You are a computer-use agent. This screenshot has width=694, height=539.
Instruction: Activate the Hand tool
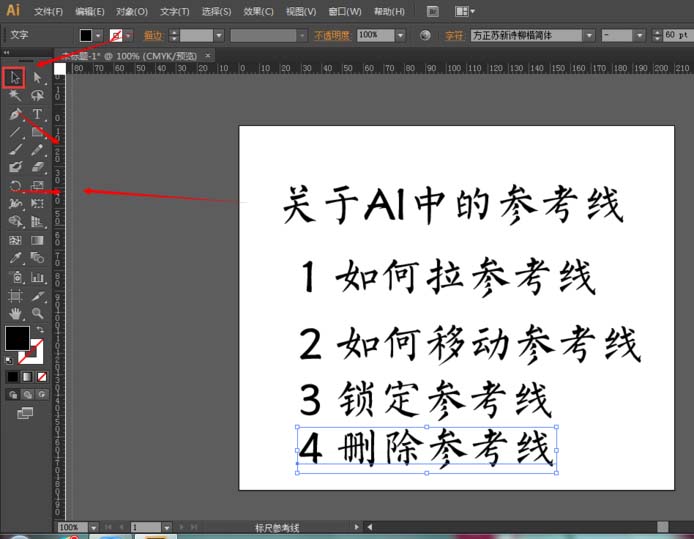(15, 313)
